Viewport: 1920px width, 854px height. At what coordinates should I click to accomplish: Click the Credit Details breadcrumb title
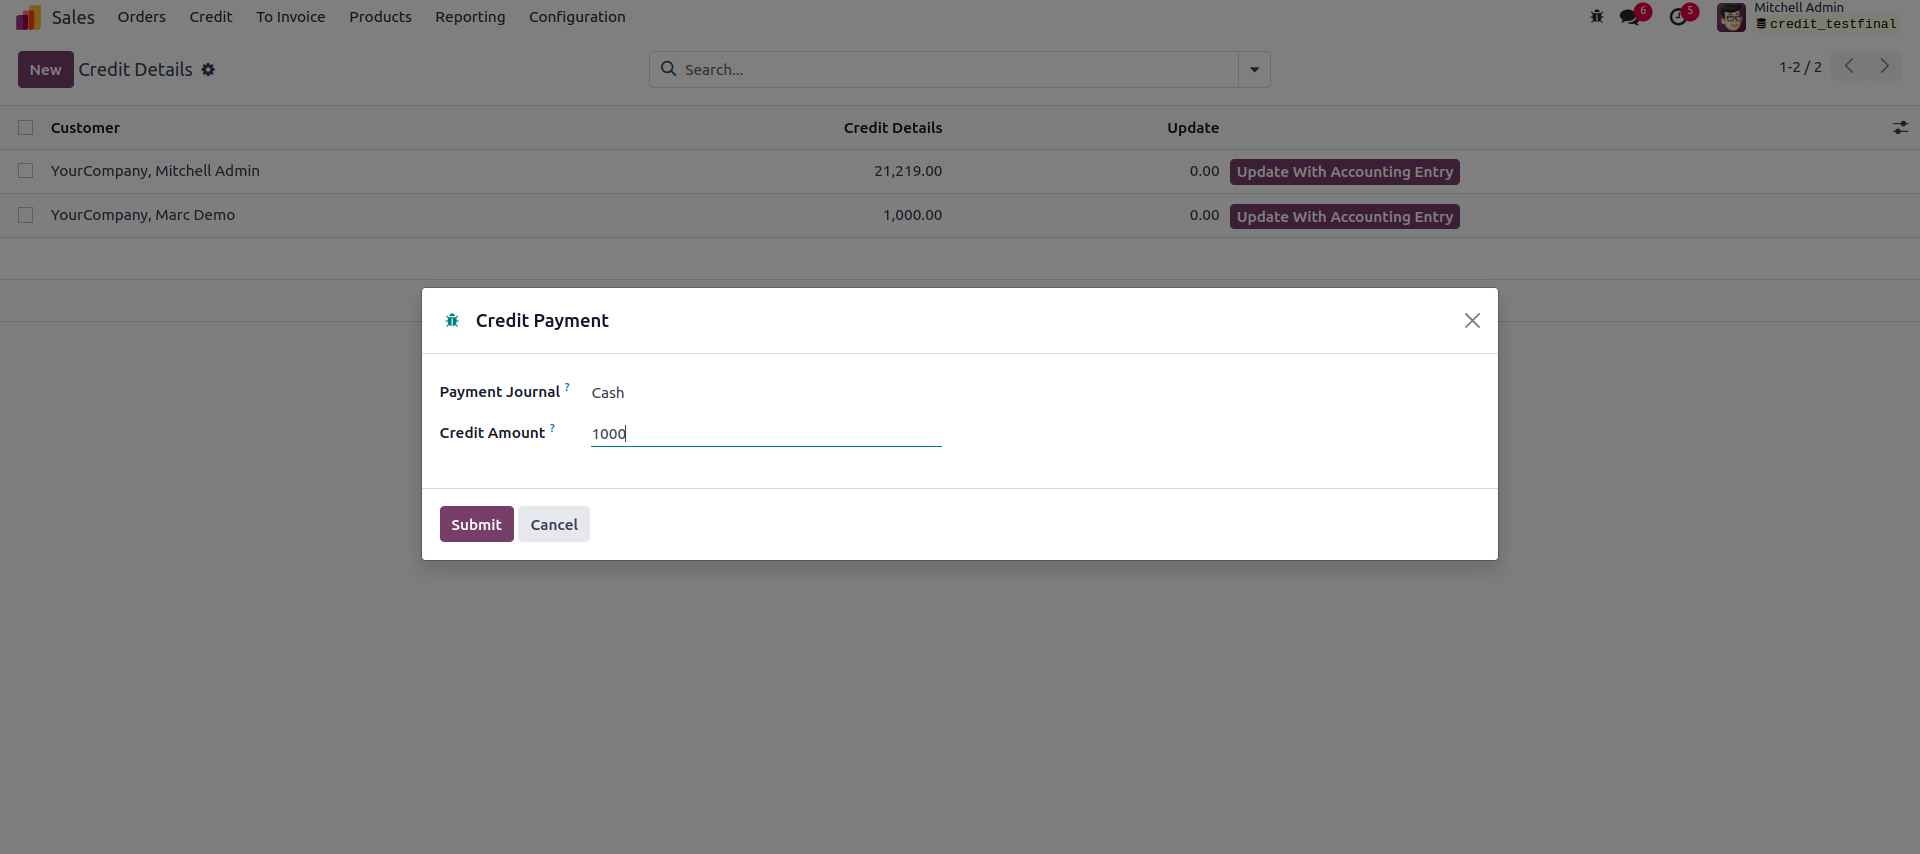click(x=136, y=70)
